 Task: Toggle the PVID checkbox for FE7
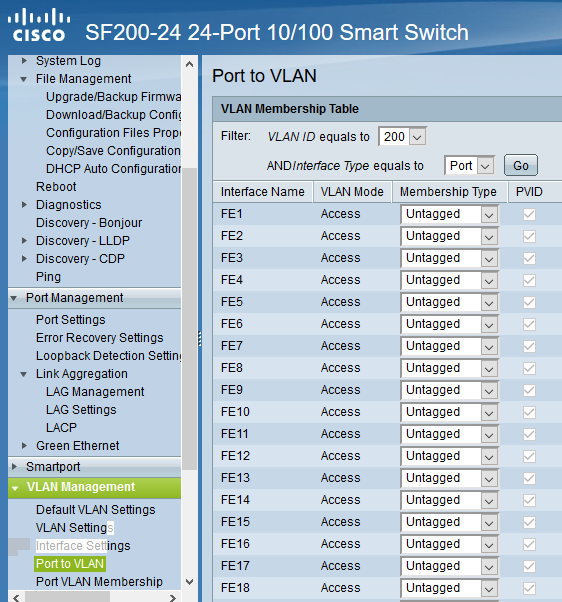[x=529, y=346]
